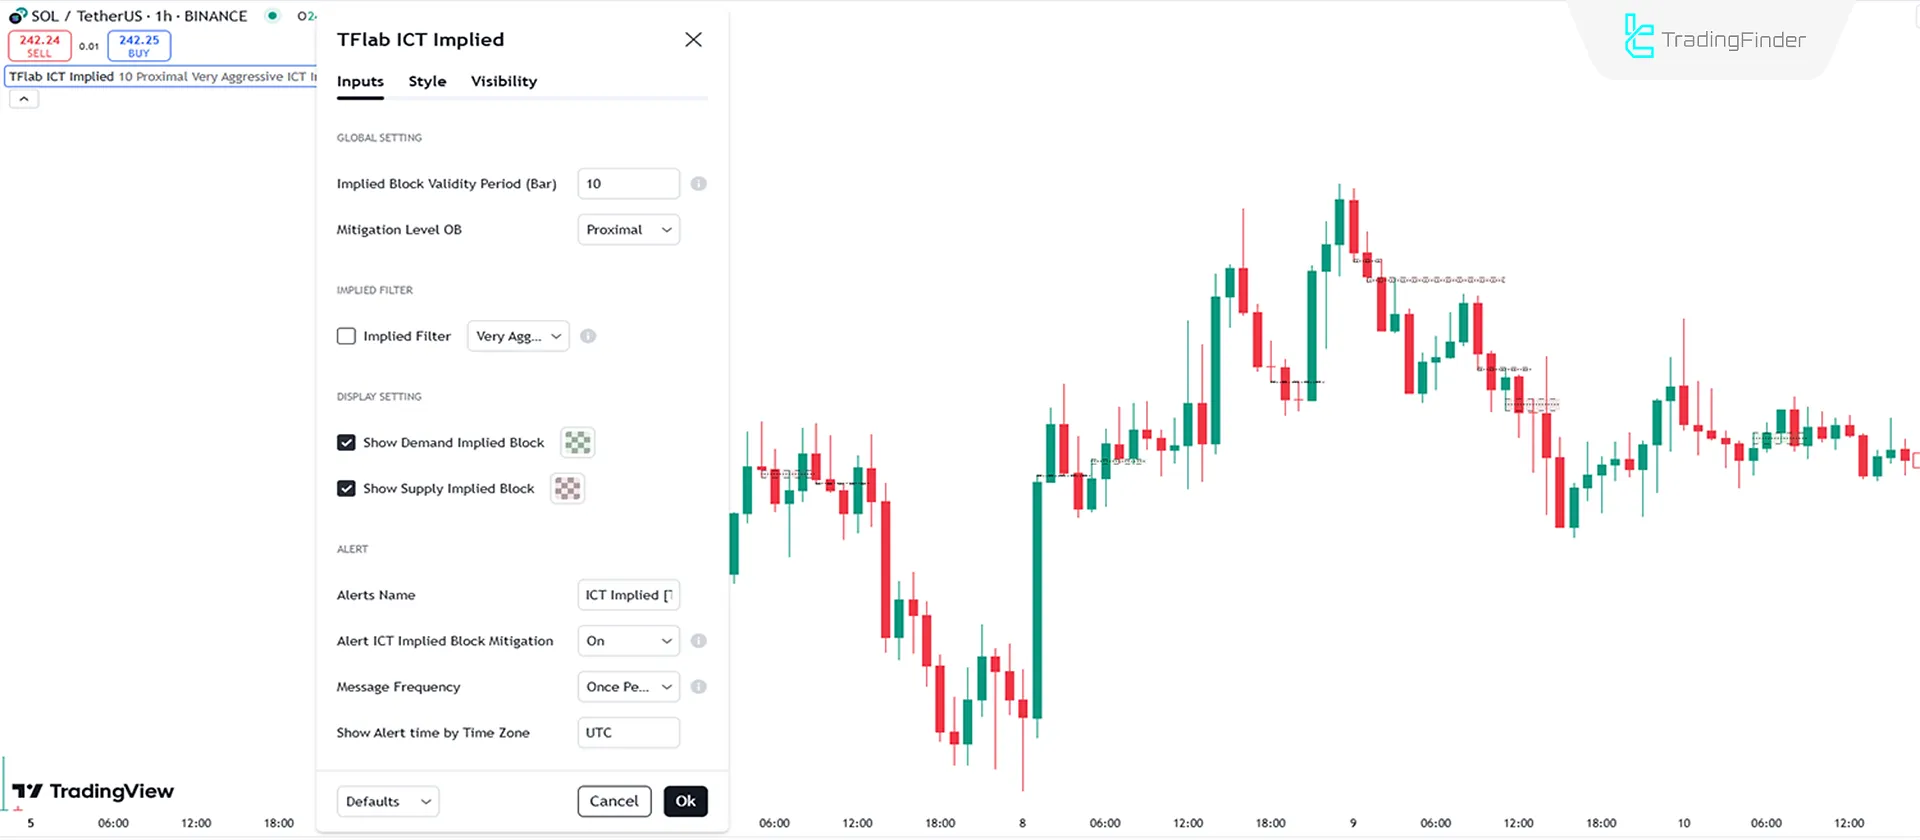Switch to the Style tab
The image size is (1920, 840).
tap(427, 81)
